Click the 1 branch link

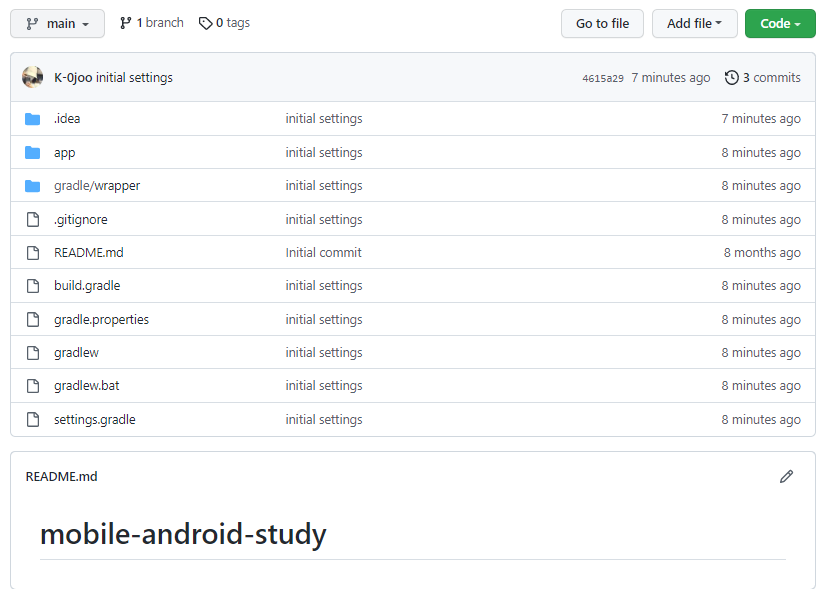[x=152, y=23]
